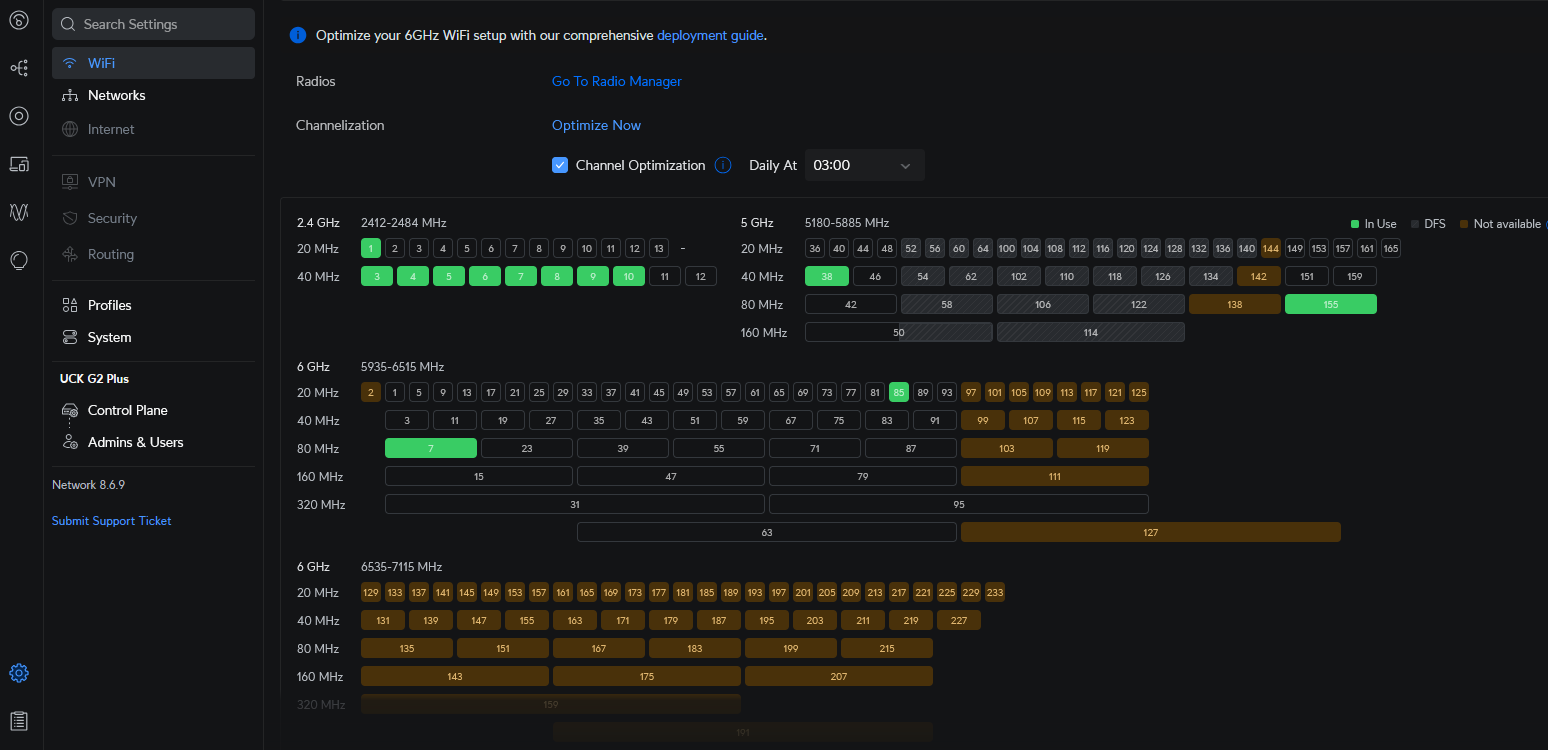Open the insights wave icon
The height and width of the screenshot is (750, 1548).
pyautogui.click(x=18, y=212)
